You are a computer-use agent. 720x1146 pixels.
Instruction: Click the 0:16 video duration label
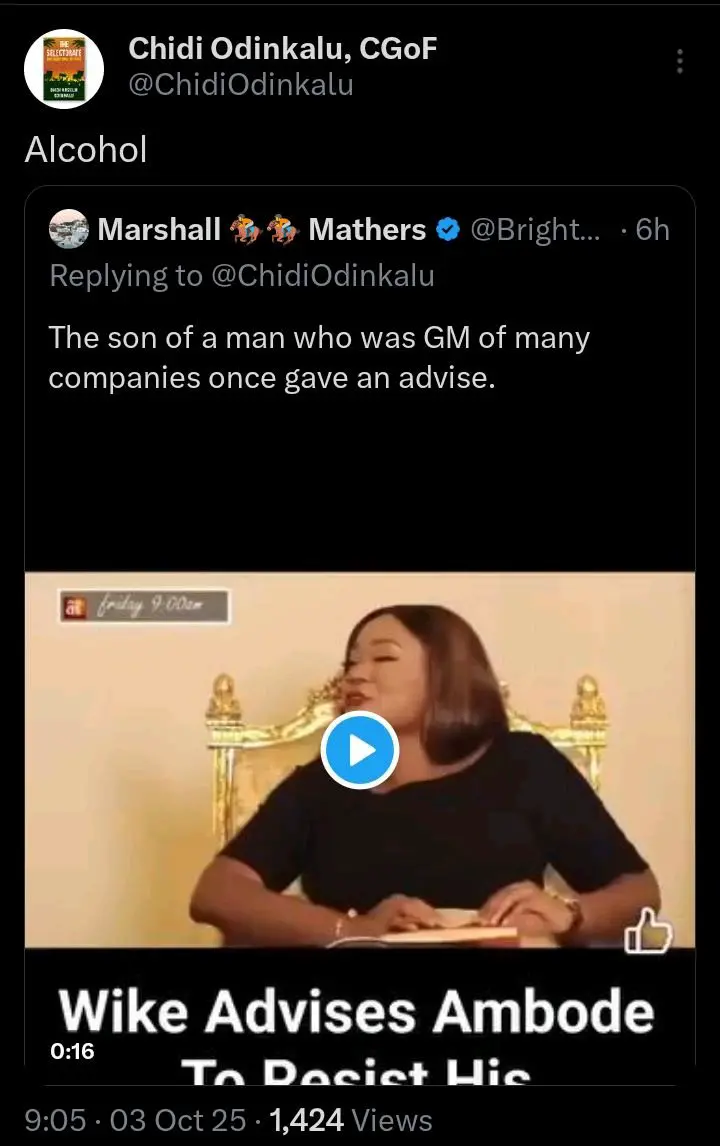coord(70,1051)
